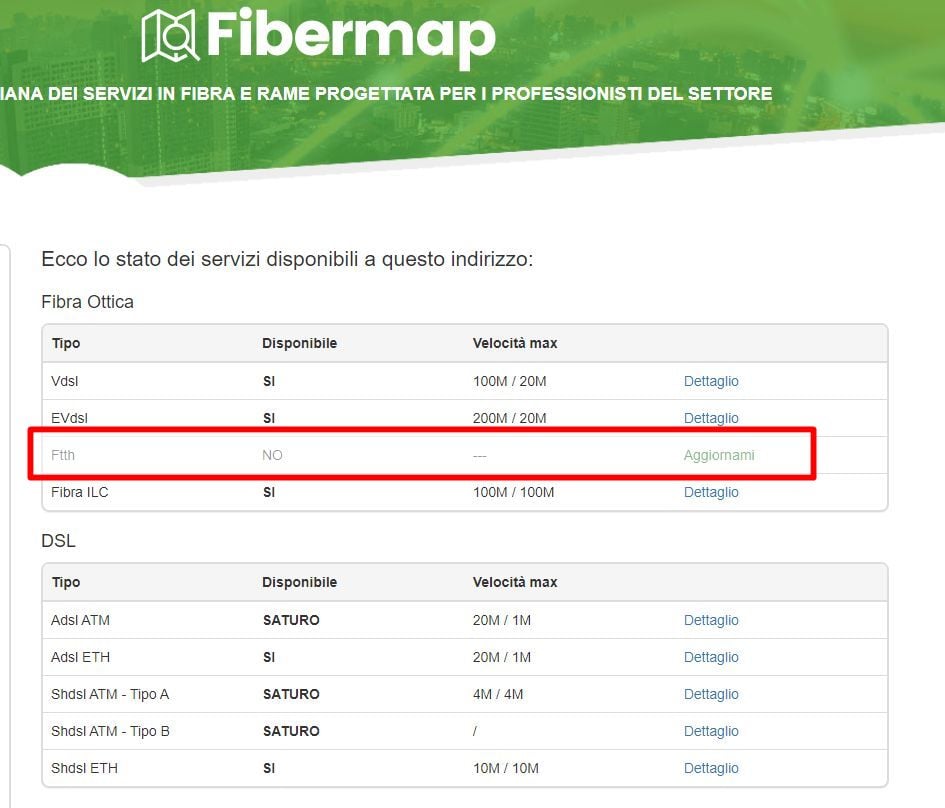Screen dimensions: 945x808
Task: Click SI status in Vdsl row
Action: tap(269, 381)
